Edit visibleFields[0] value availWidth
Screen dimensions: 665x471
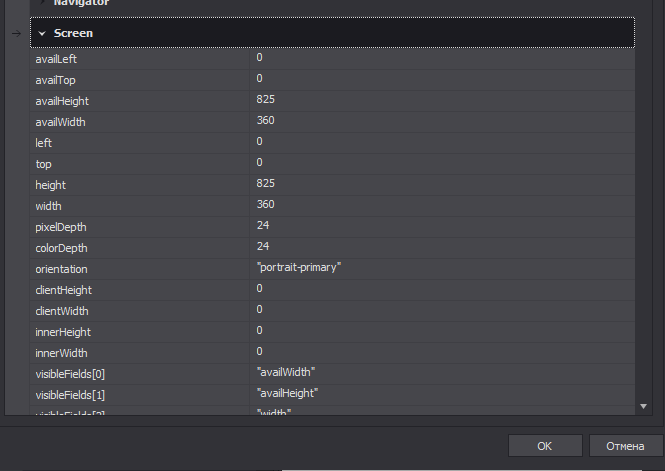pos(285,372)
